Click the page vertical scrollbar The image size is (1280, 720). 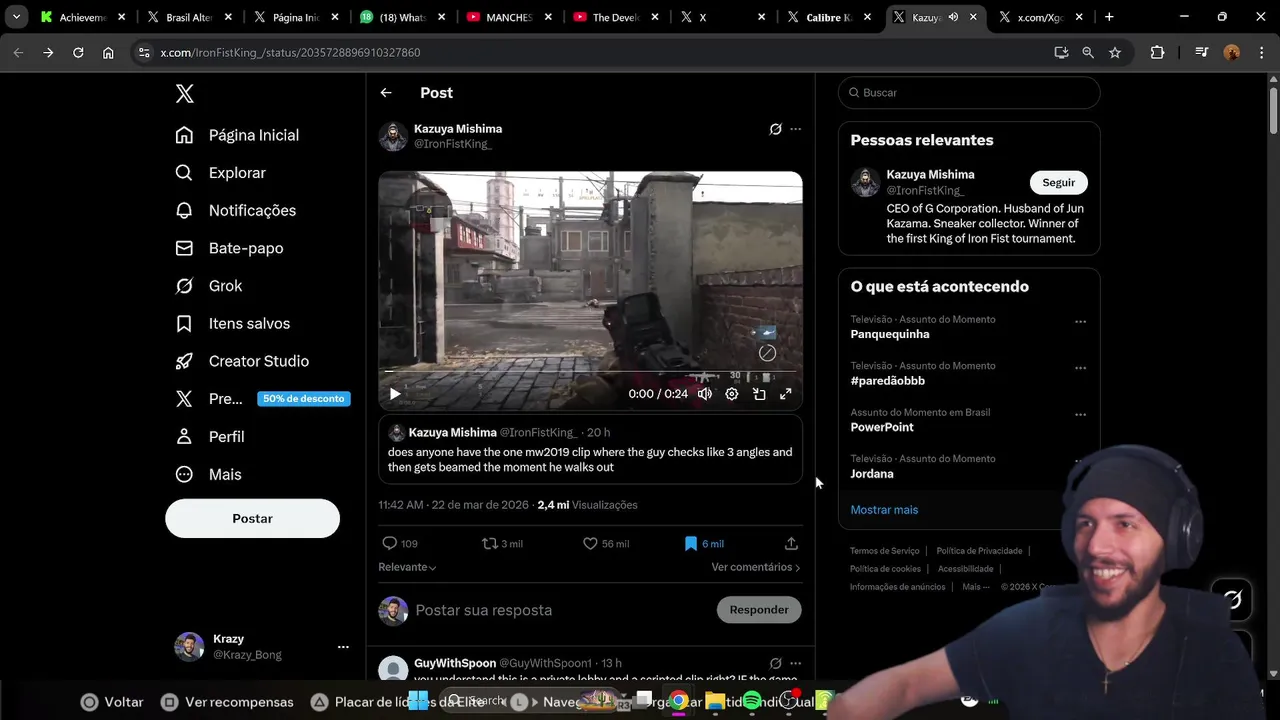click(1273, 110)
